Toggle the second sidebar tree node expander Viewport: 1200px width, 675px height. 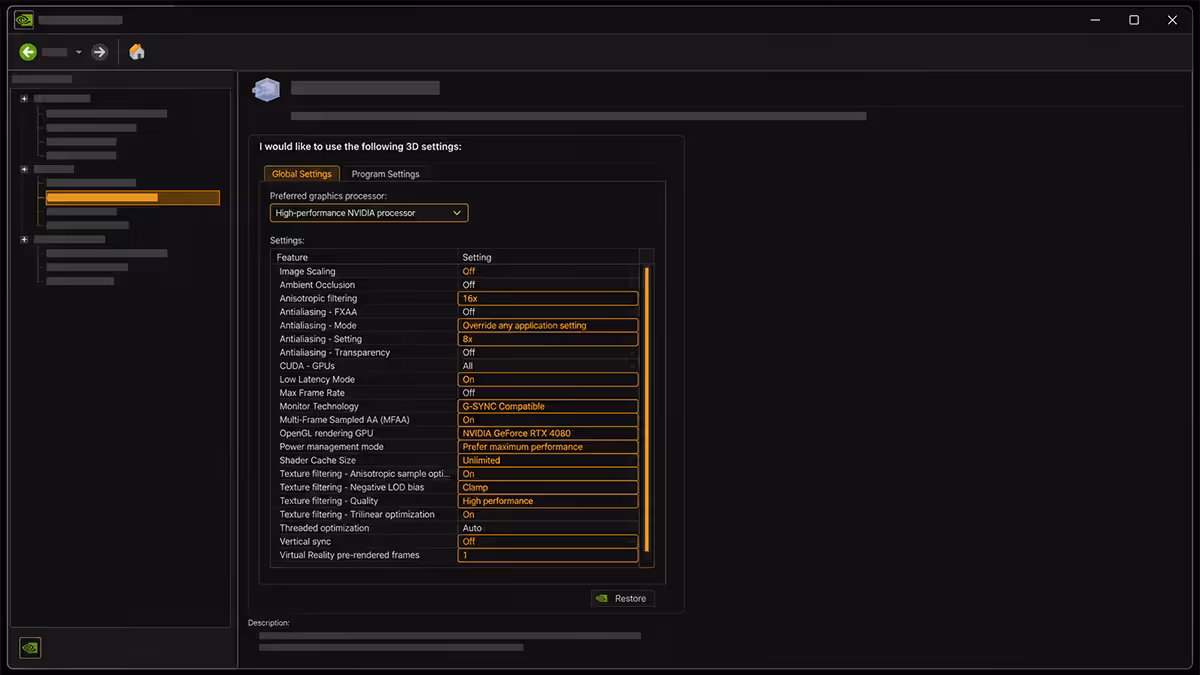[25, 169]
